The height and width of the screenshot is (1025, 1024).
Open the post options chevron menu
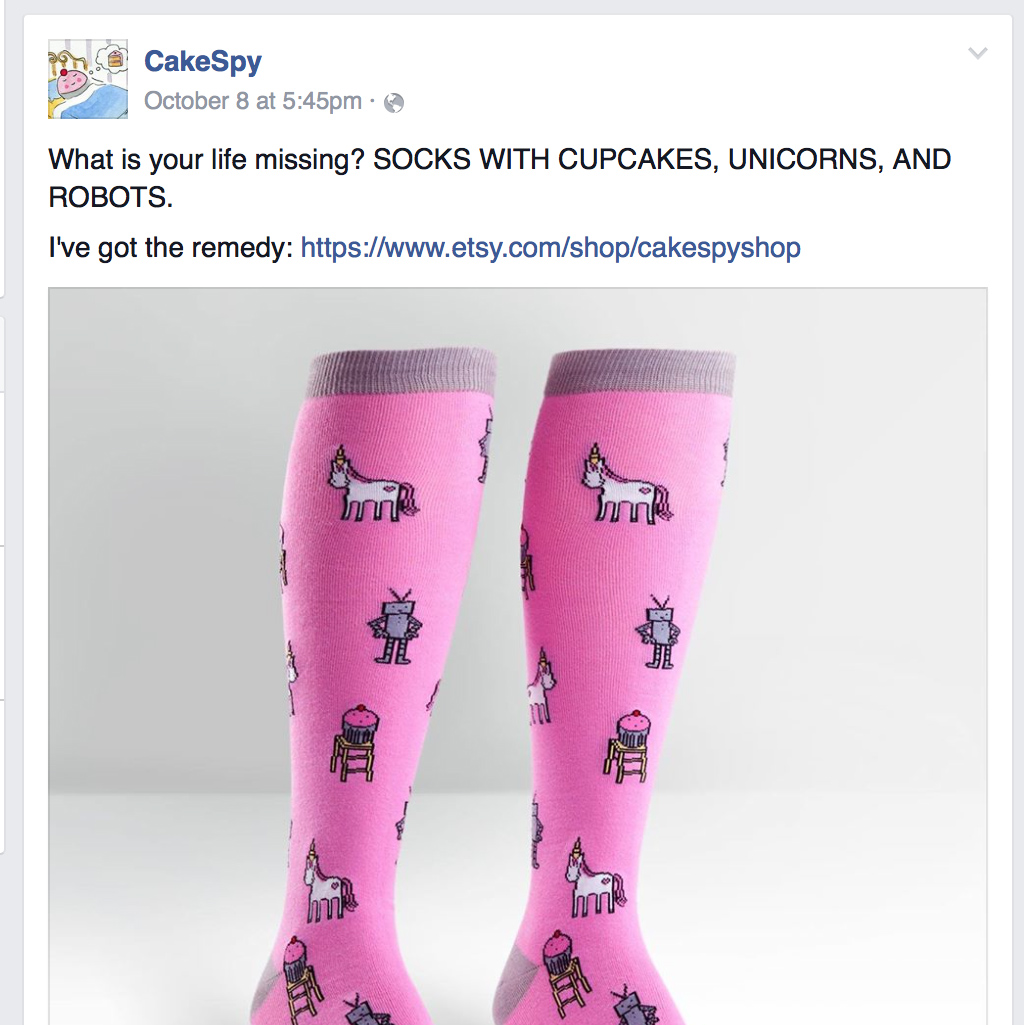pos(977,53)
